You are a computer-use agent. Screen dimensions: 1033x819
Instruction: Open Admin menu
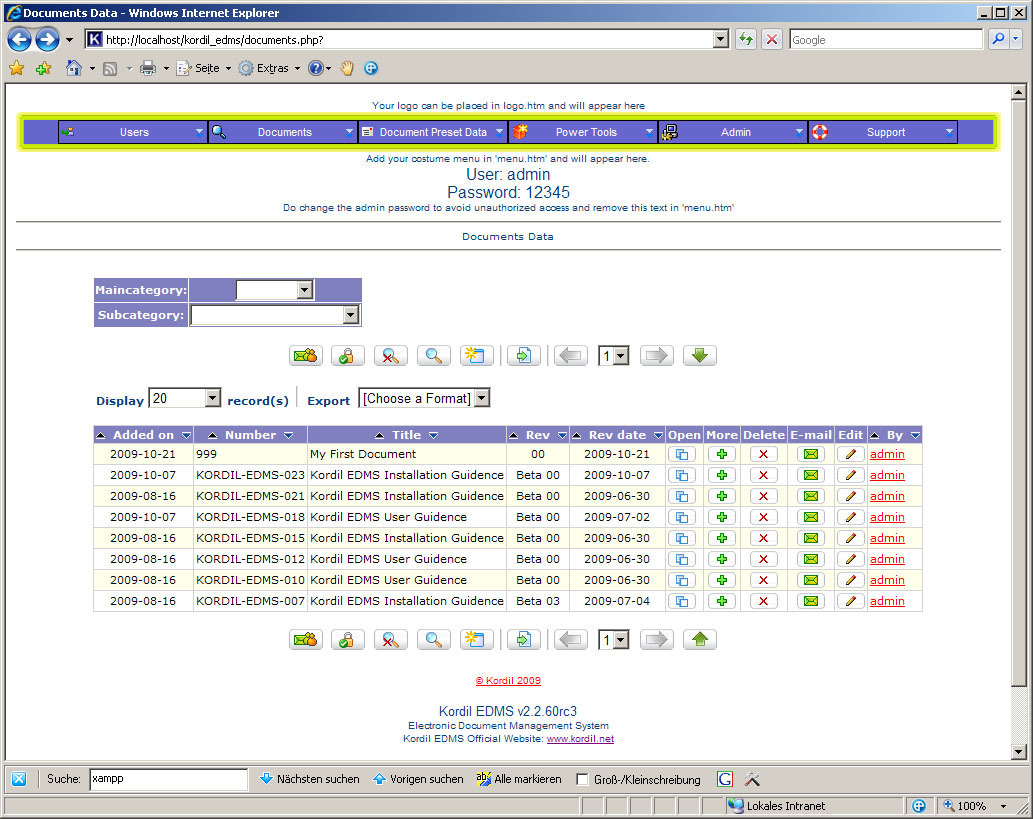[x=733, y=132]
